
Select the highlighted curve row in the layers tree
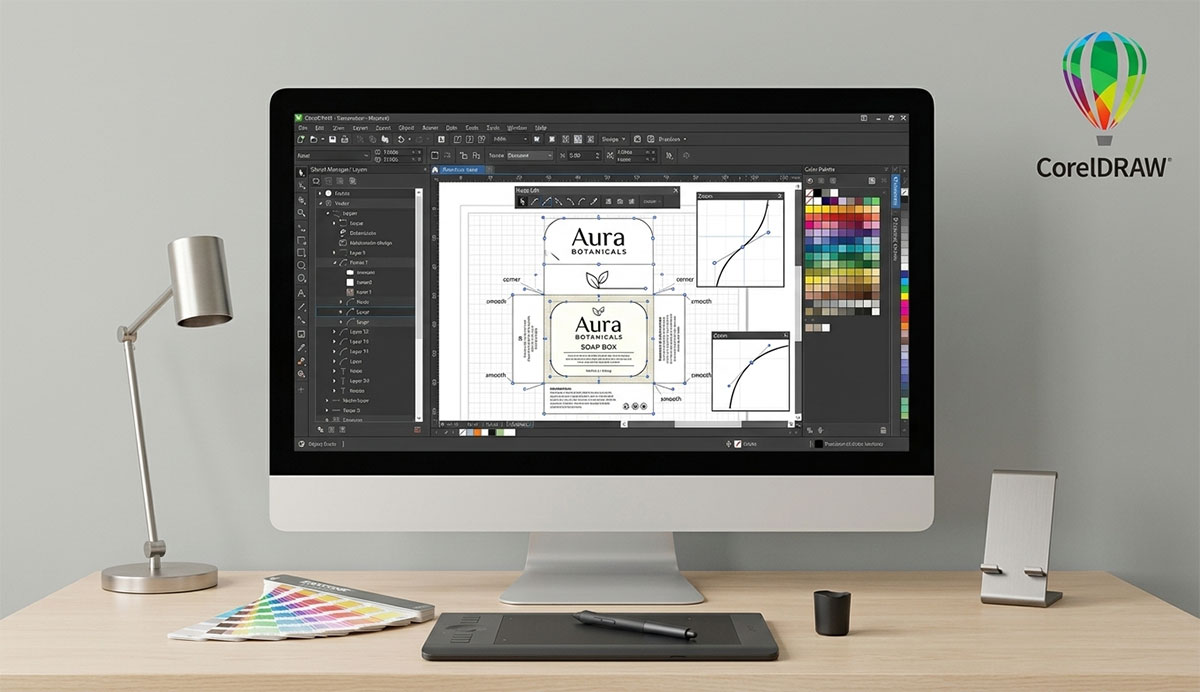pos(365,311)
